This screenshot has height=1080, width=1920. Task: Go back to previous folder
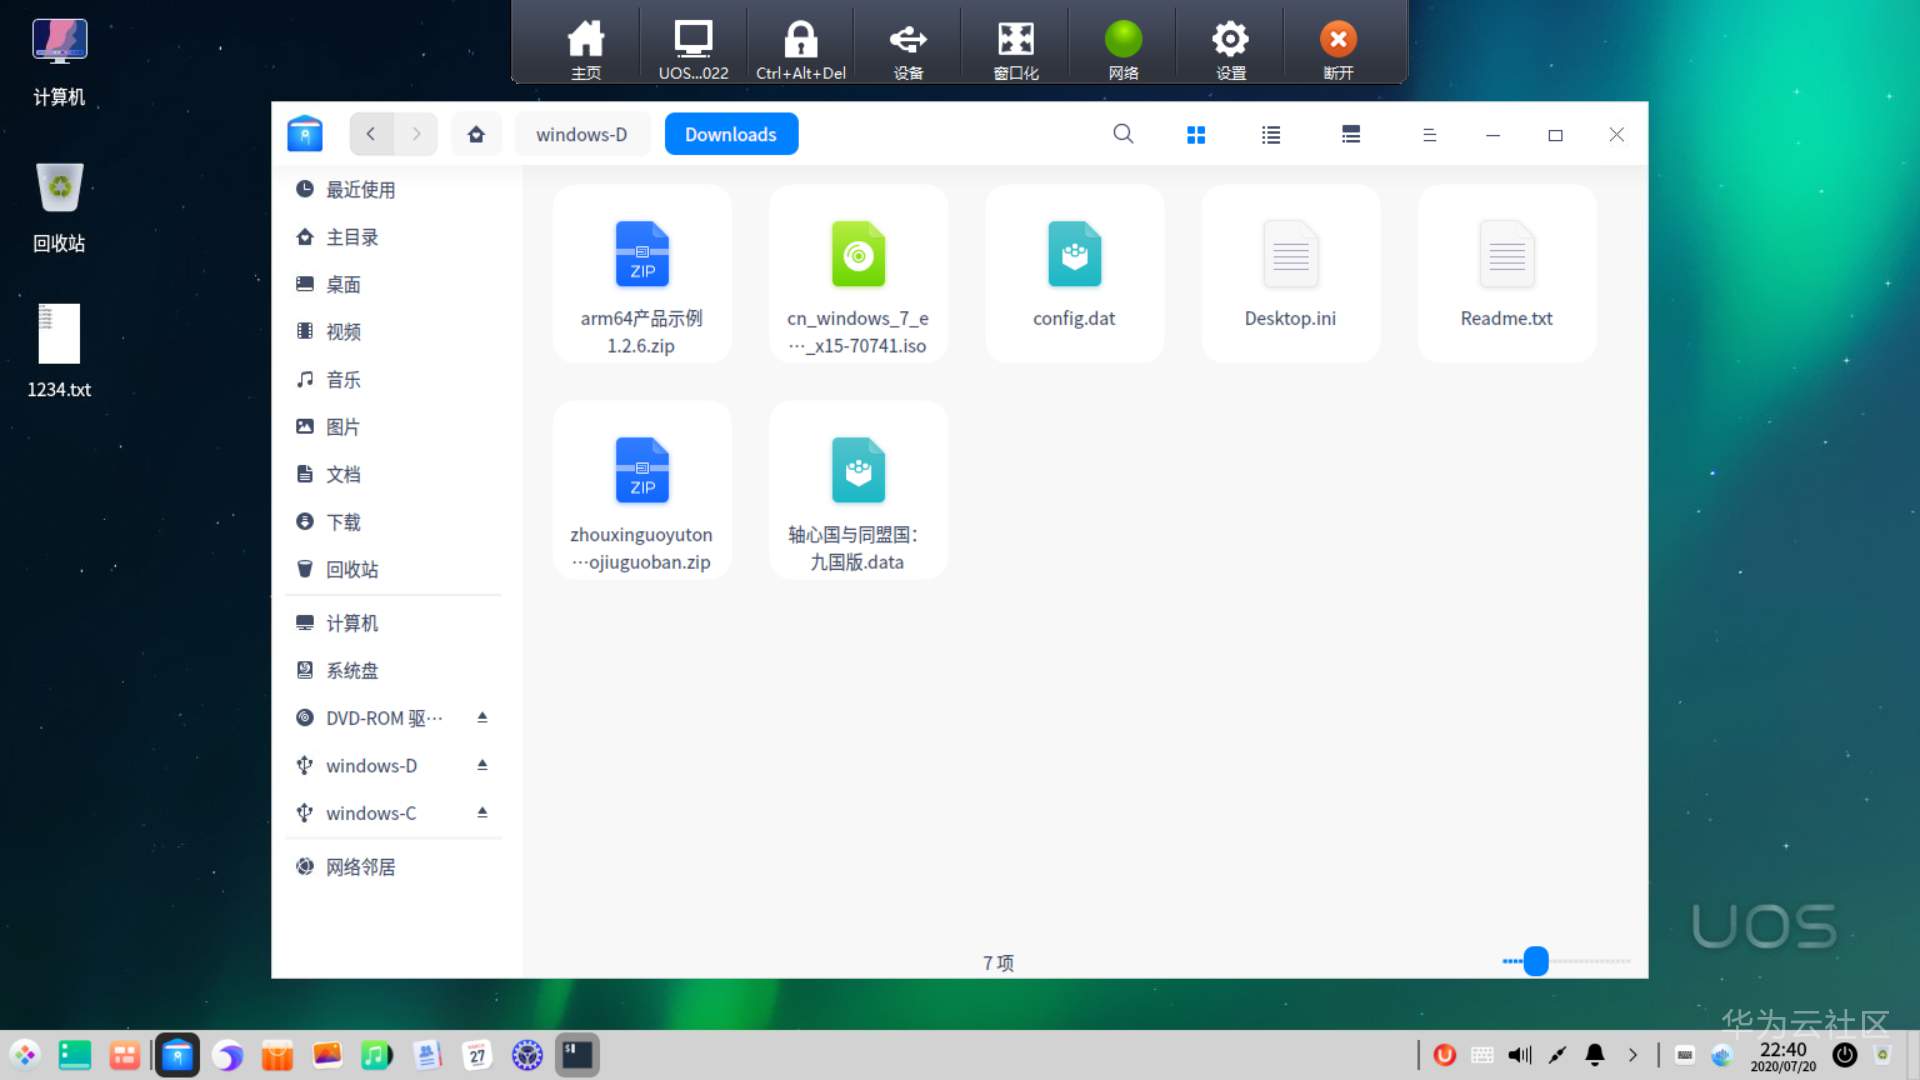[371, 134]
